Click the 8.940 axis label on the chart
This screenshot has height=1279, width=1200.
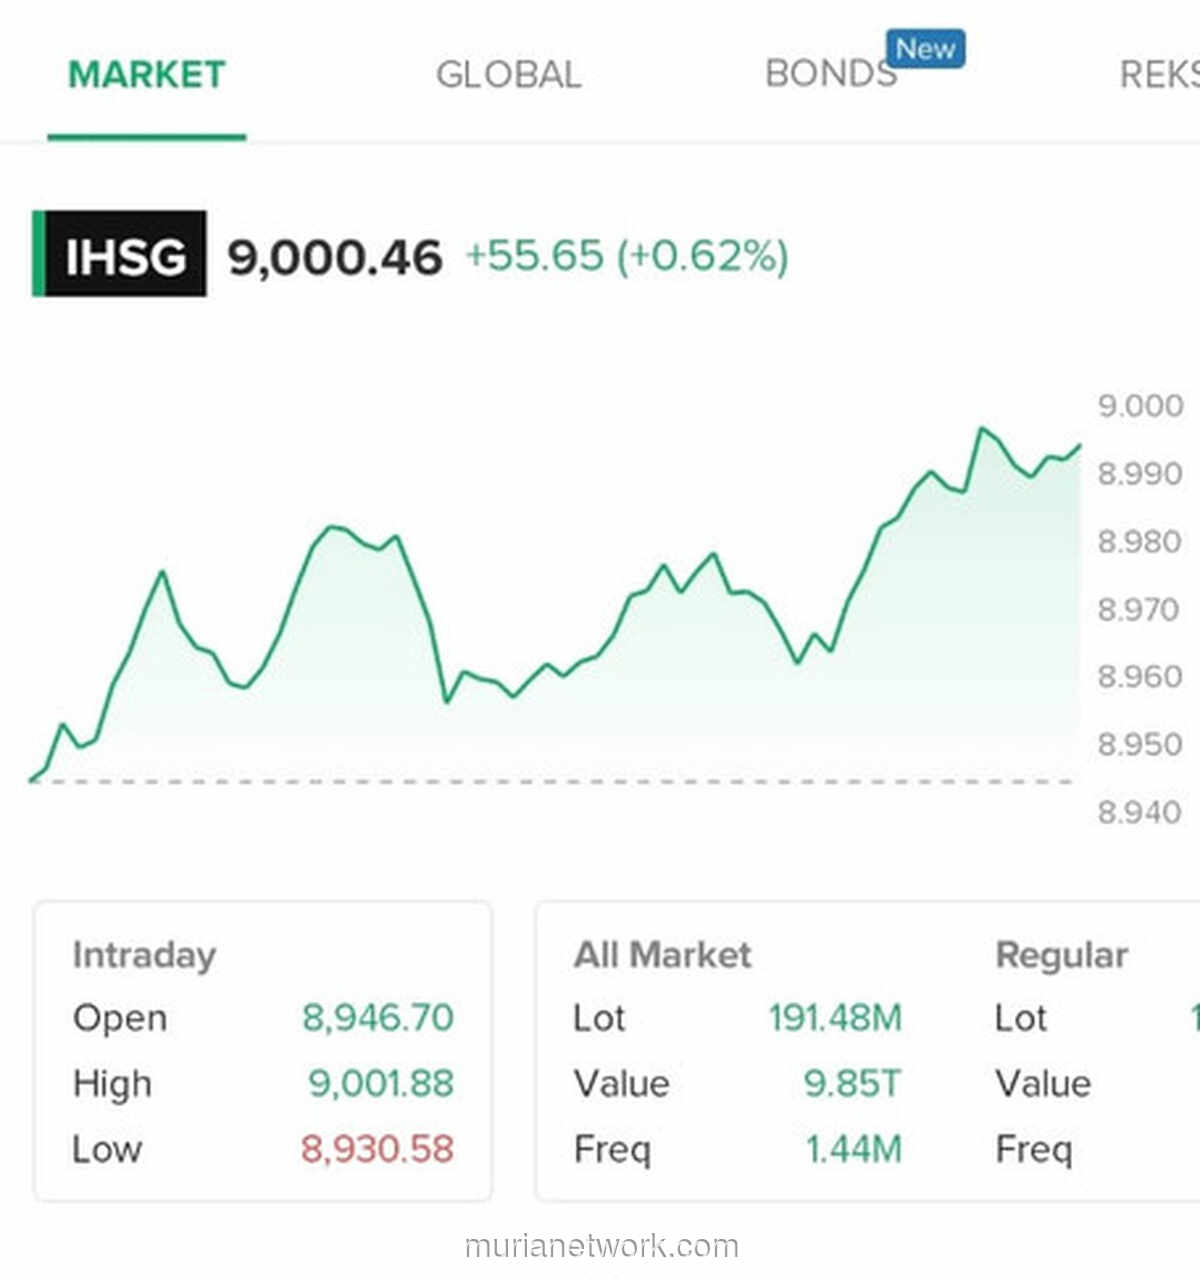(x=1141, y=810)
